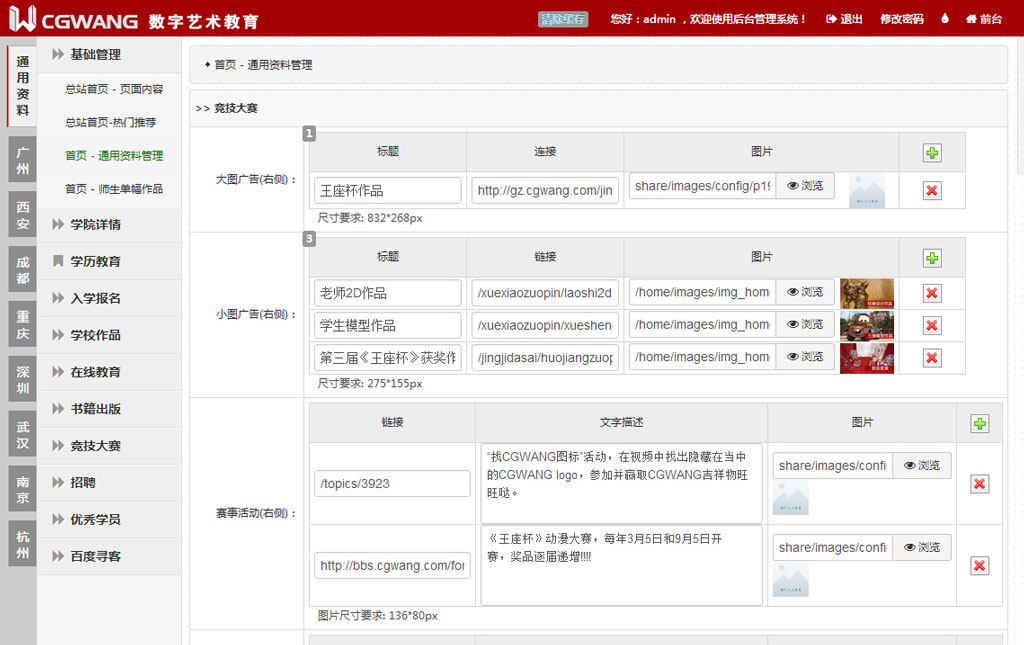1024x645 pixels.
Task: Expand the 入学报名 menu section
Action: point(108,298)
